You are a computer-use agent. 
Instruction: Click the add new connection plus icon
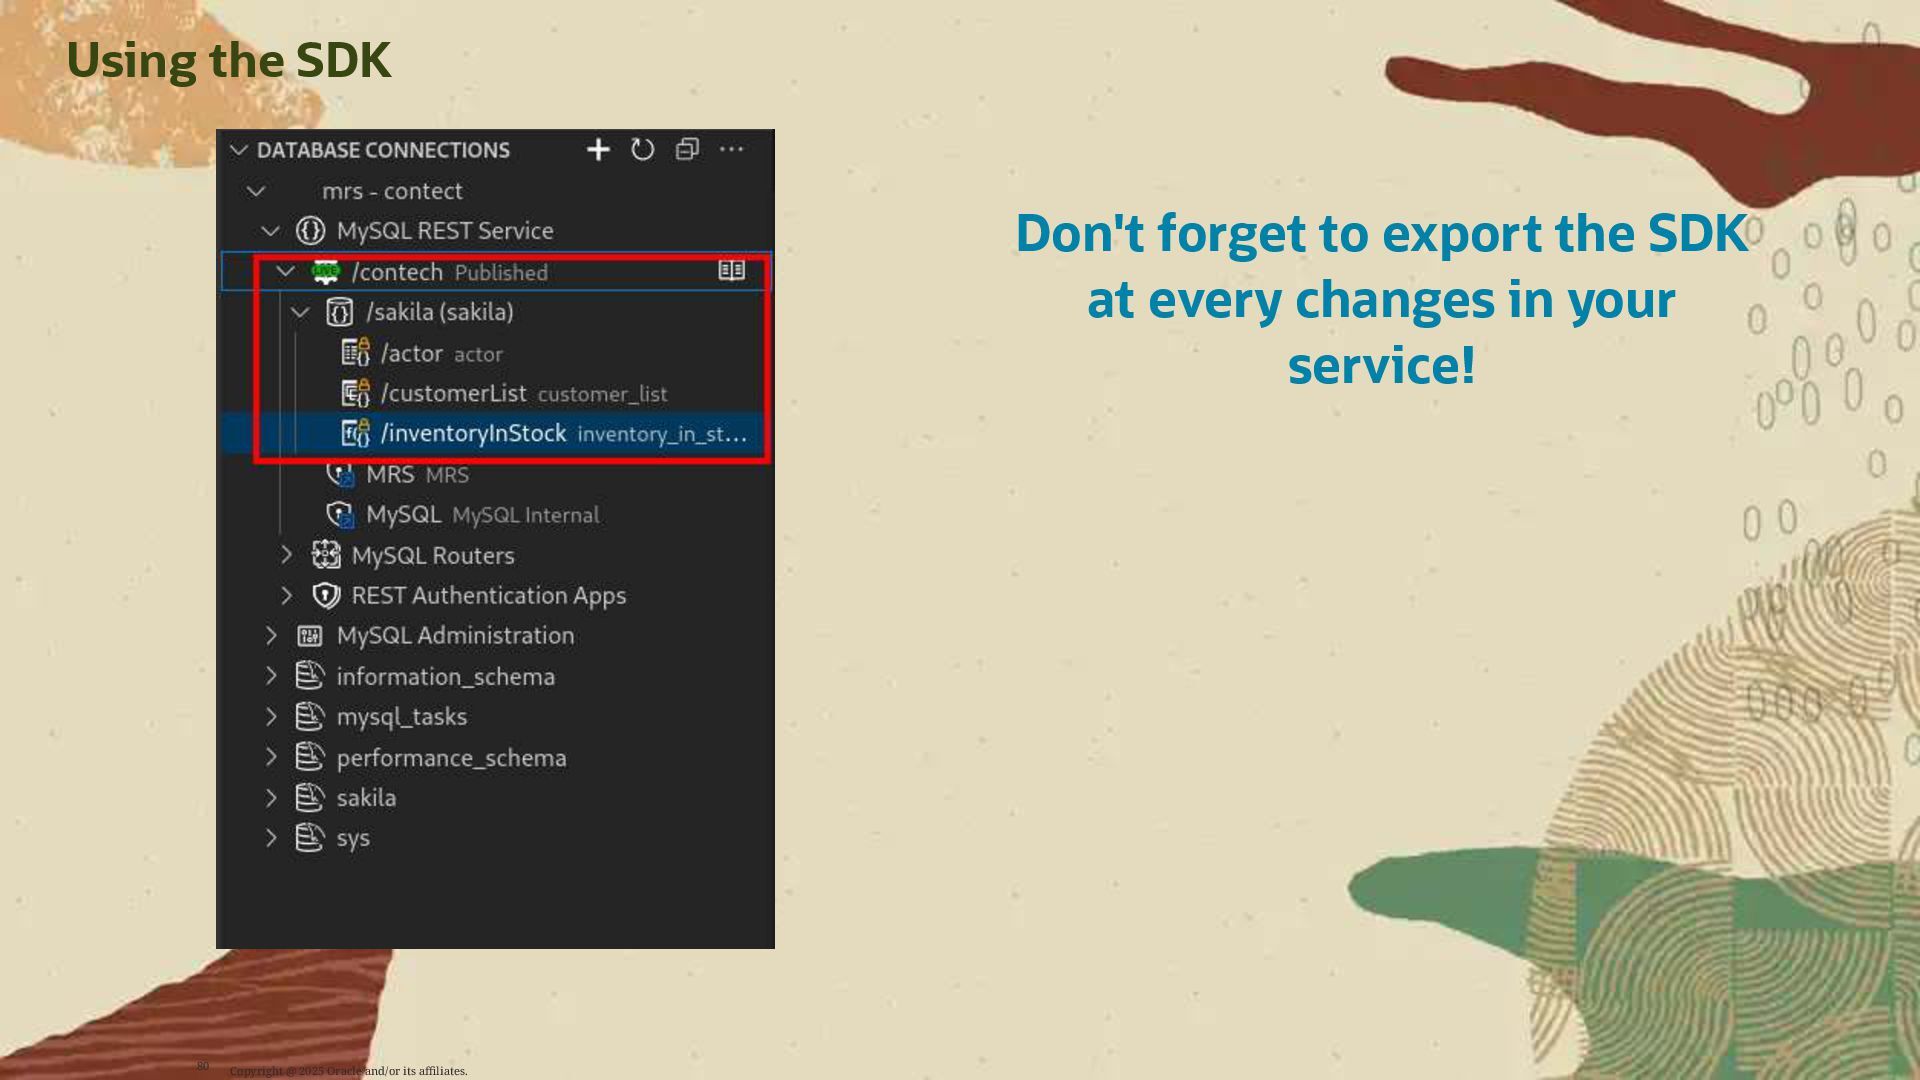click(598, 150)
